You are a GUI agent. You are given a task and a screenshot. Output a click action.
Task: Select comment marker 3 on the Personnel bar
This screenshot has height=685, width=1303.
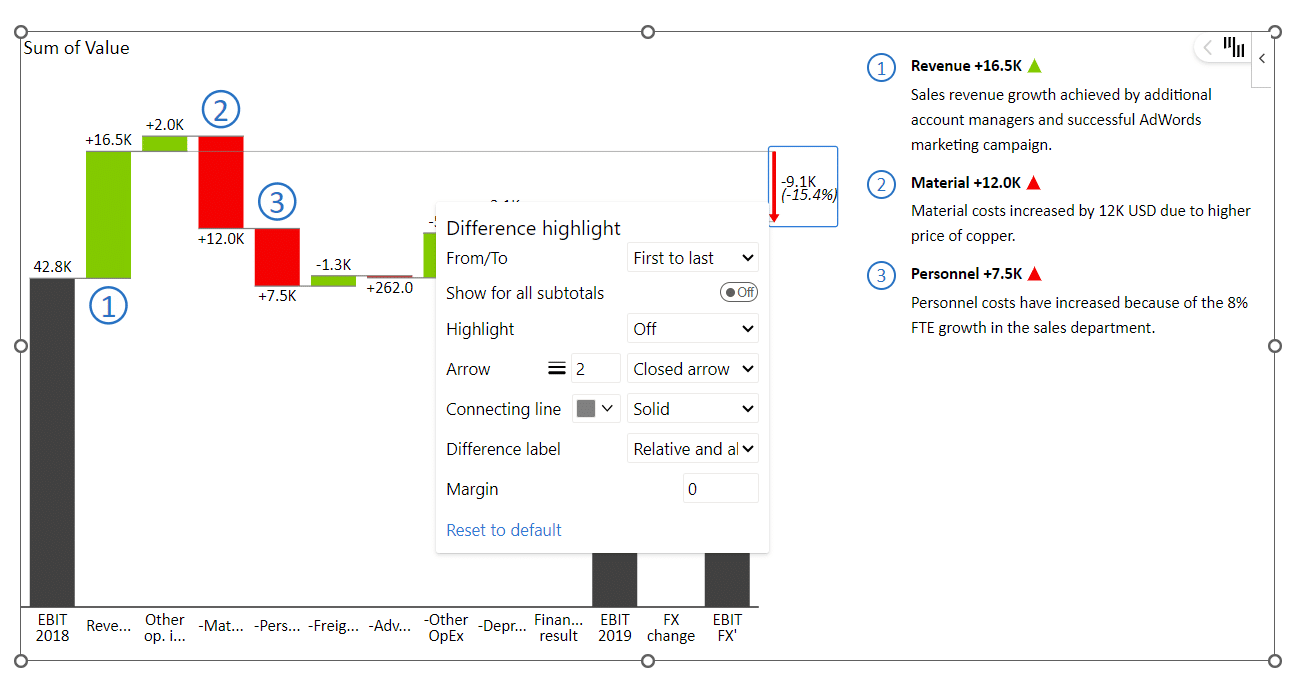277,201
